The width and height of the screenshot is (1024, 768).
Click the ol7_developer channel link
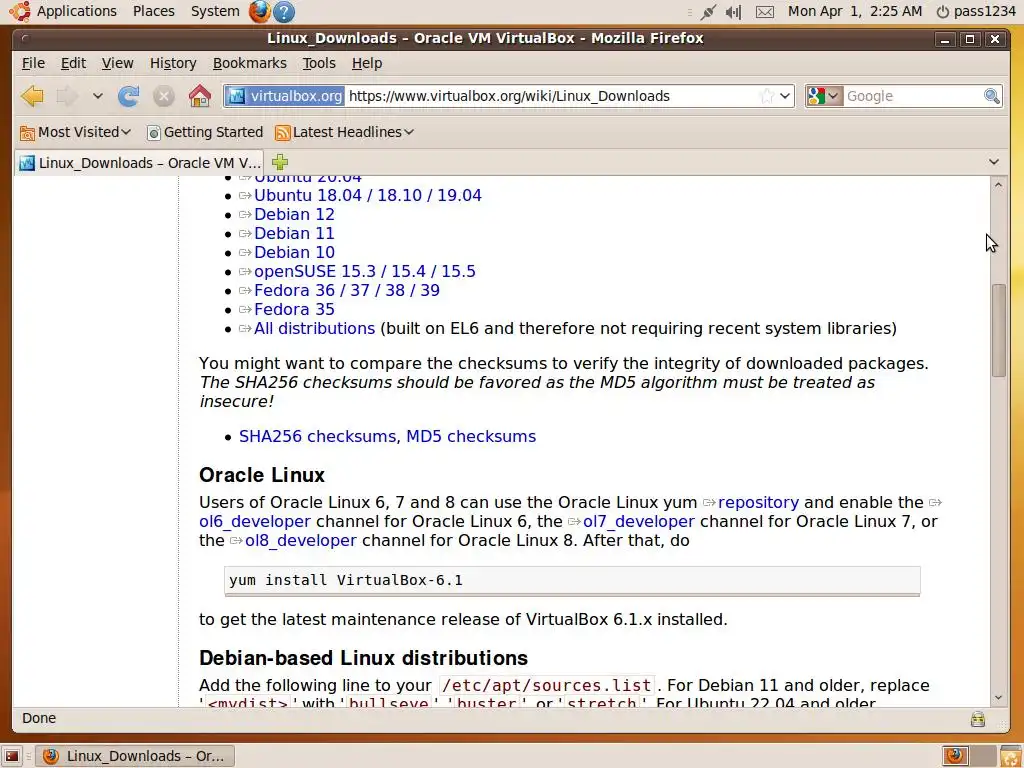[x=639, y=521]
